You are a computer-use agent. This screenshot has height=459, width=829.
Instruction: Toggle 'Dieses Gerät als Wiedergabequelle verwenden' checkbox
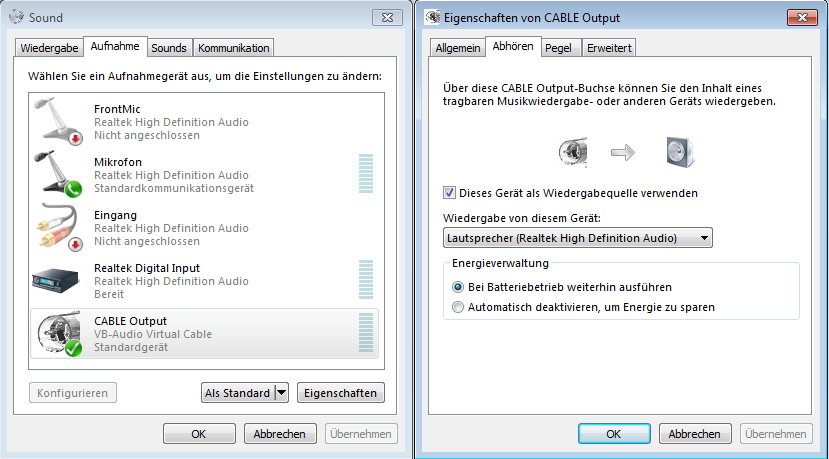(x=449, y=193)
